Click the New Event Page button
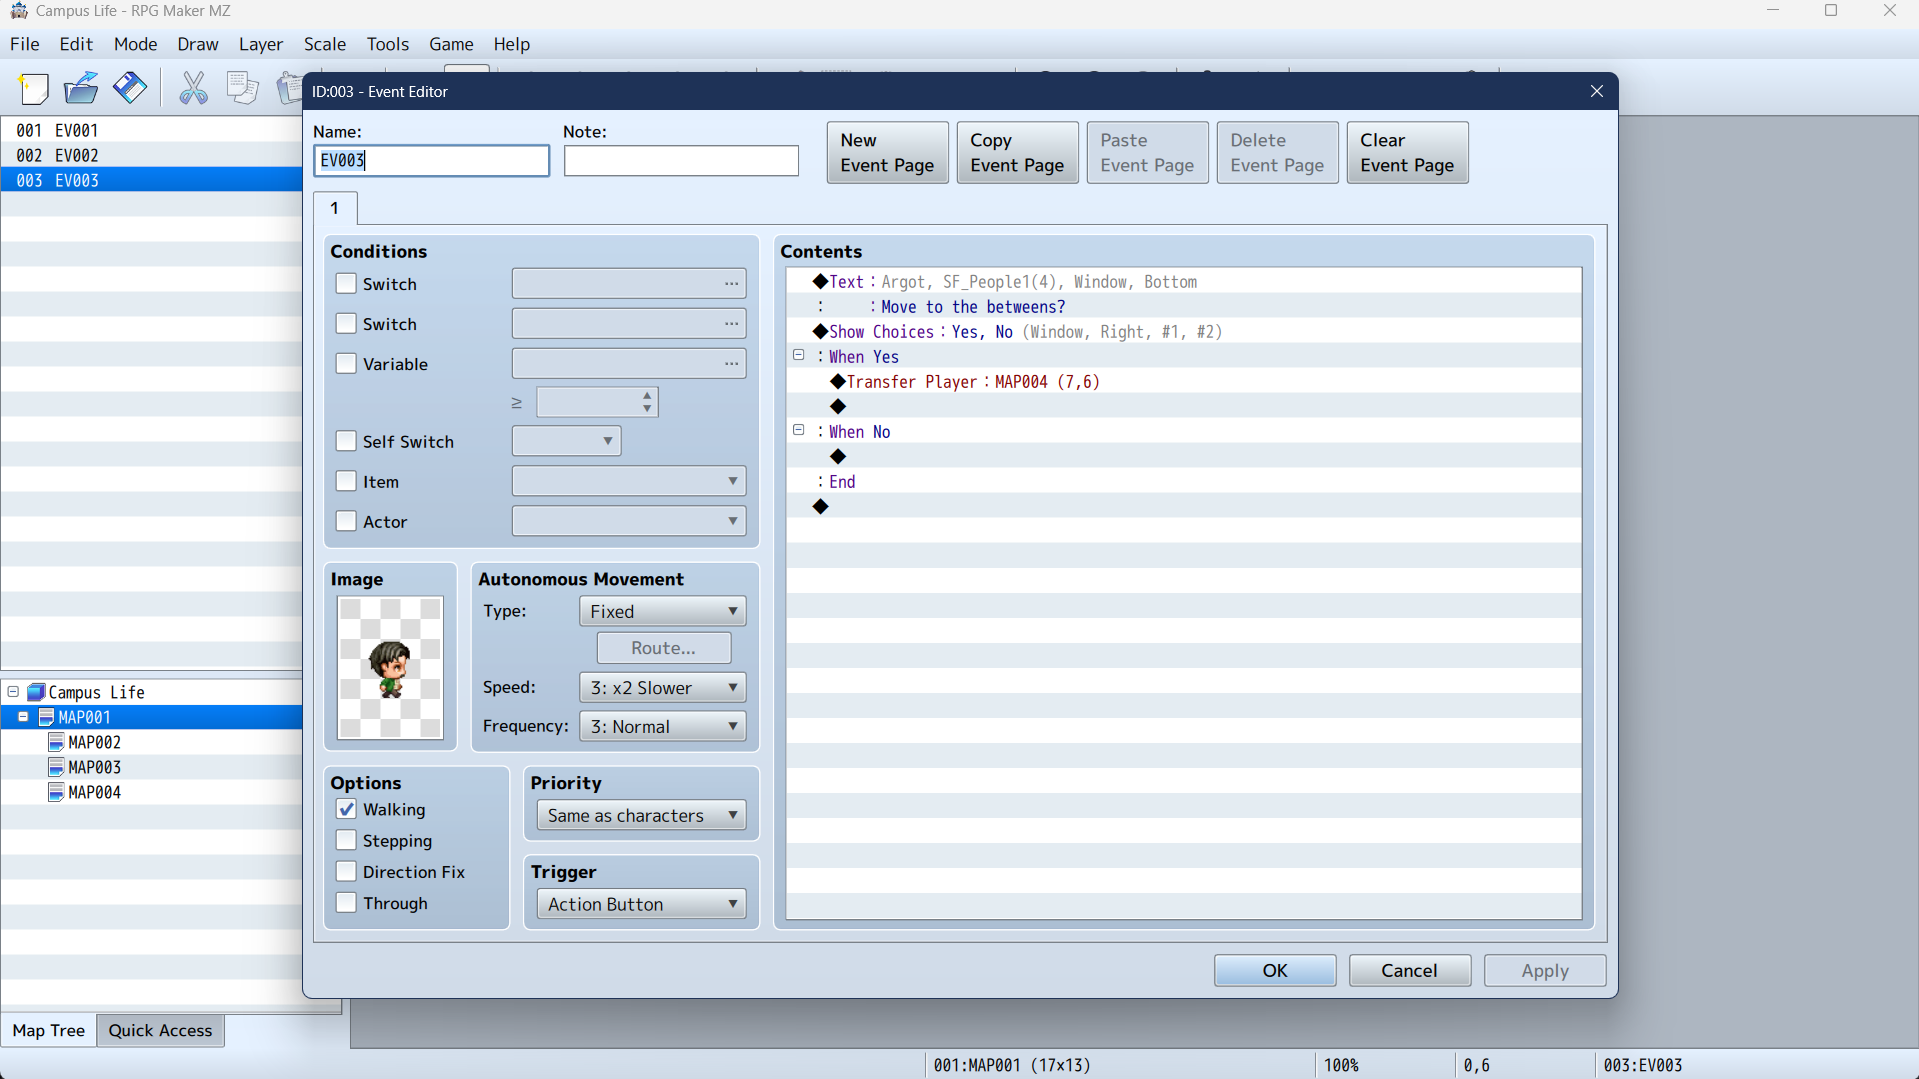The width and height of the screenshot is (1919, 1079). (x=887, y=153)
